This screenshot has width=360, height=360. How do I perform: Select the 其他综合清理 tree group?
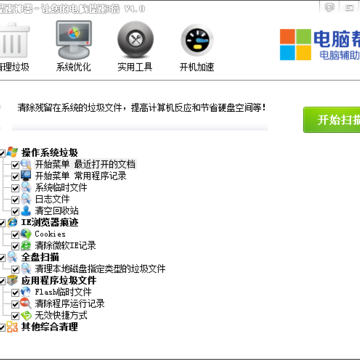point(50,327)
